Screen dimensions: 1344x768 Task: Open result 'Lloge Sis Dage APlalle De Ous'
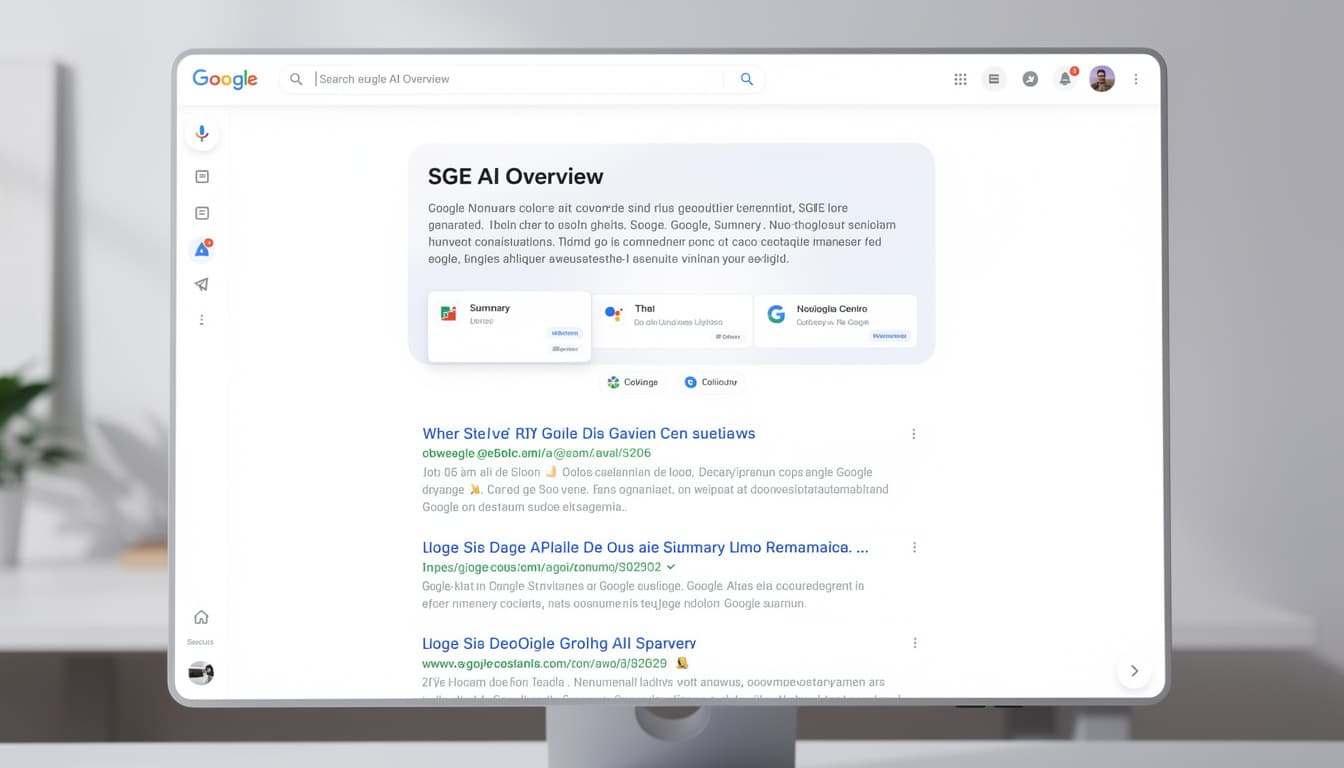click(x=645, y=547)
